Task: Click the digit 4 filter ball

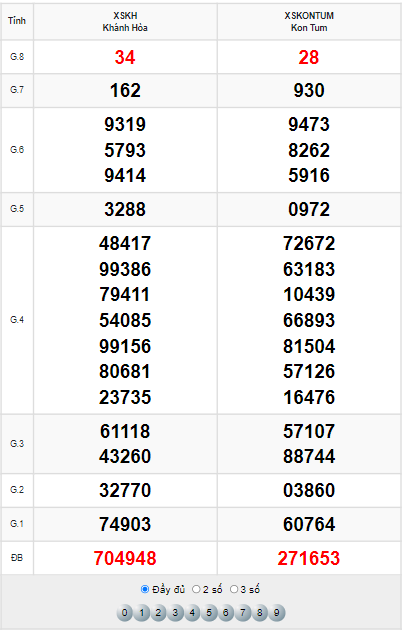Action: [x=193, y=612]
